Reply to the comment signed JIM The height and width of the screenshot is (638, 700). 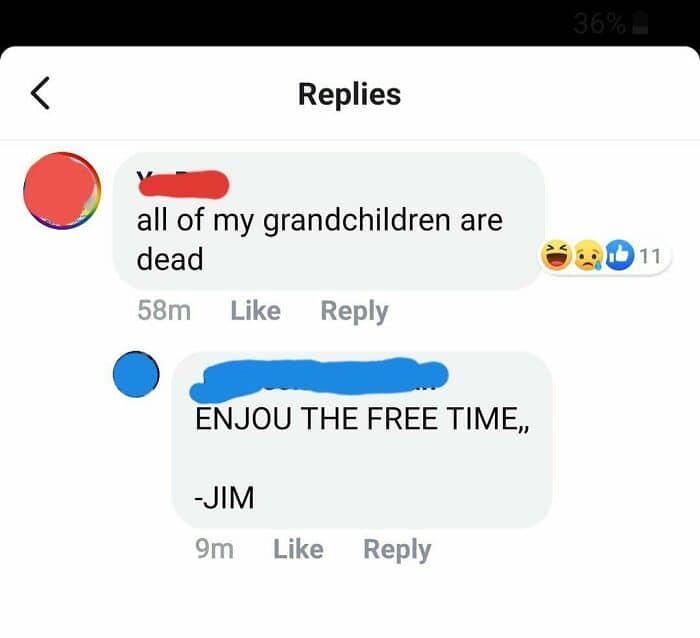[397, 549]
